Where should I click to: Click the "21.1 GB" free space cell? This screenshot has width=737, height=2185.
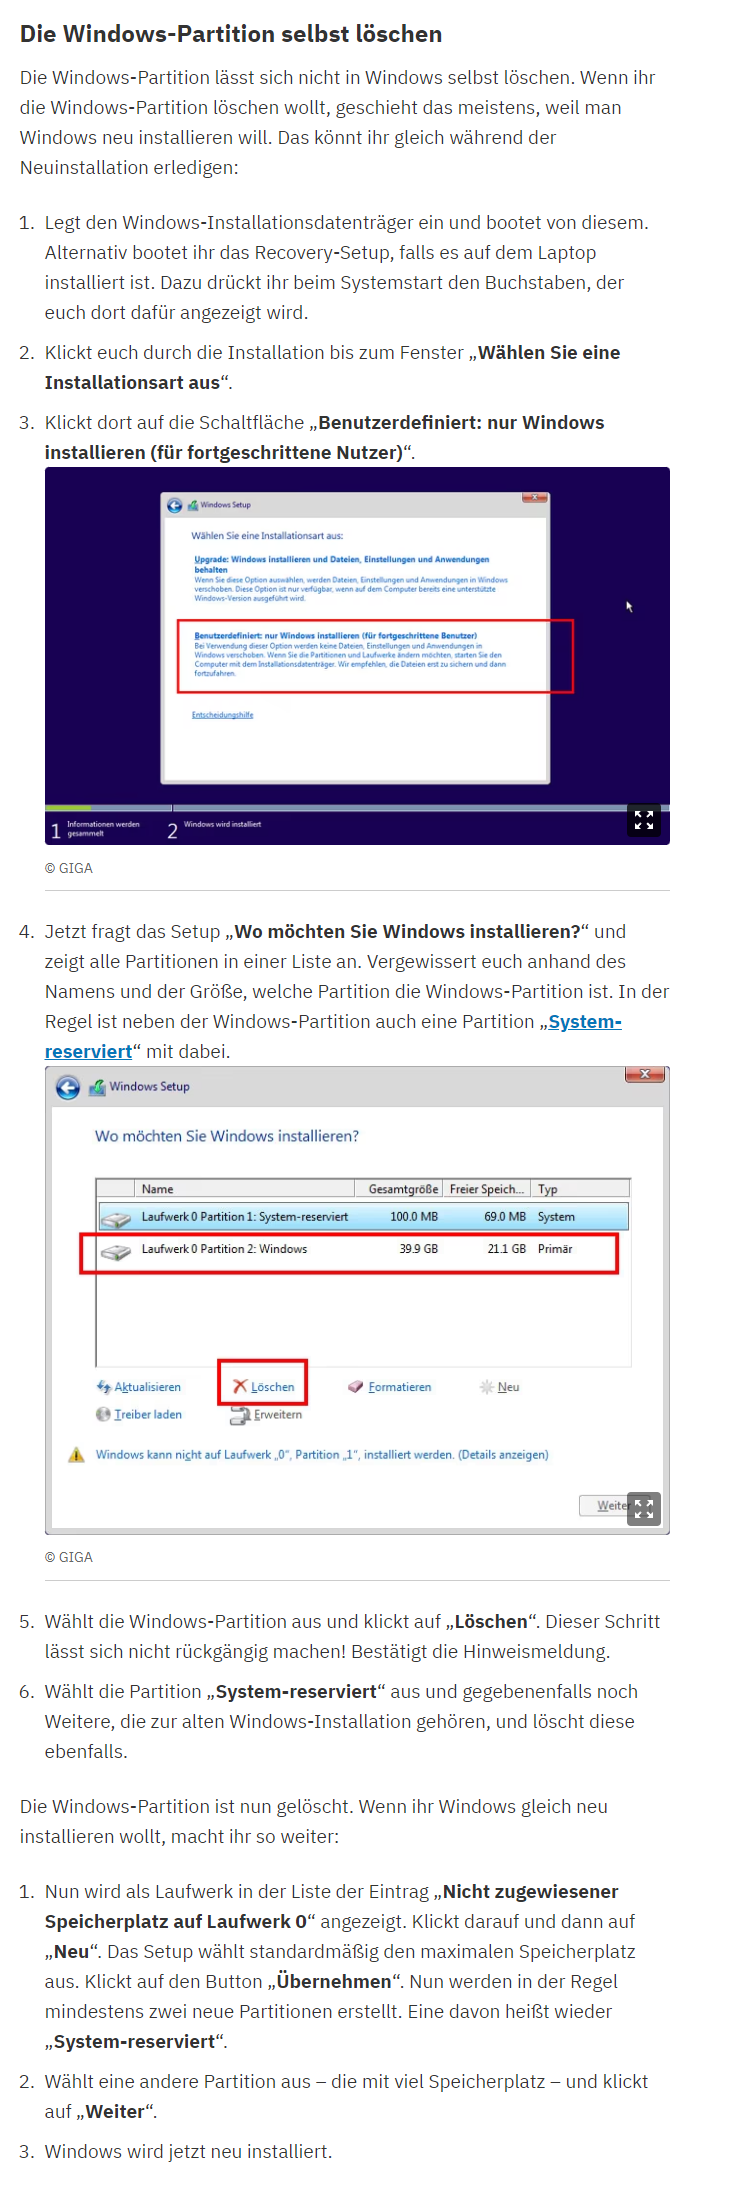[507, 1249]
